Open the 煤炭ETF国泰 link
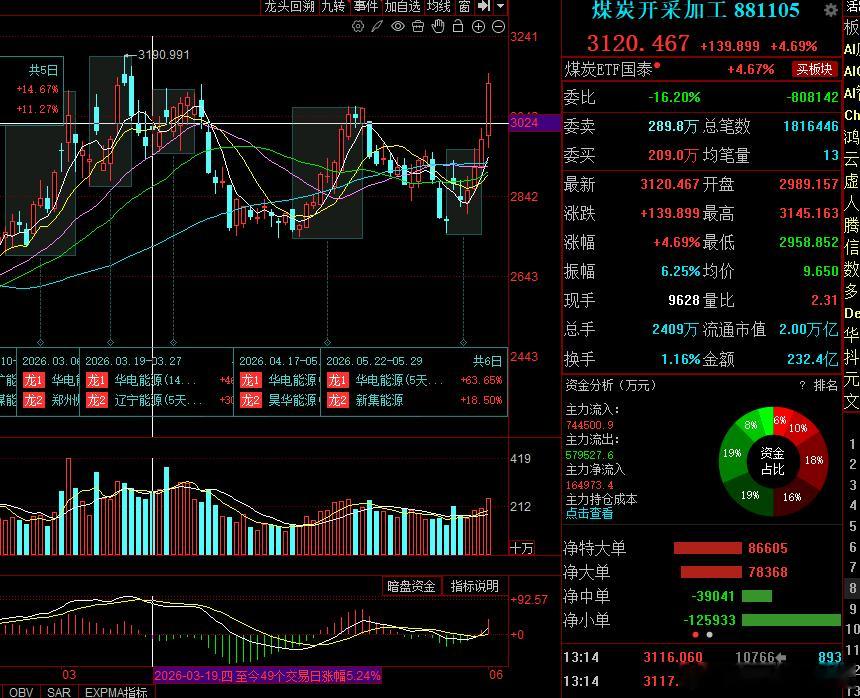 pyautogui.click(x=609, y=69)
